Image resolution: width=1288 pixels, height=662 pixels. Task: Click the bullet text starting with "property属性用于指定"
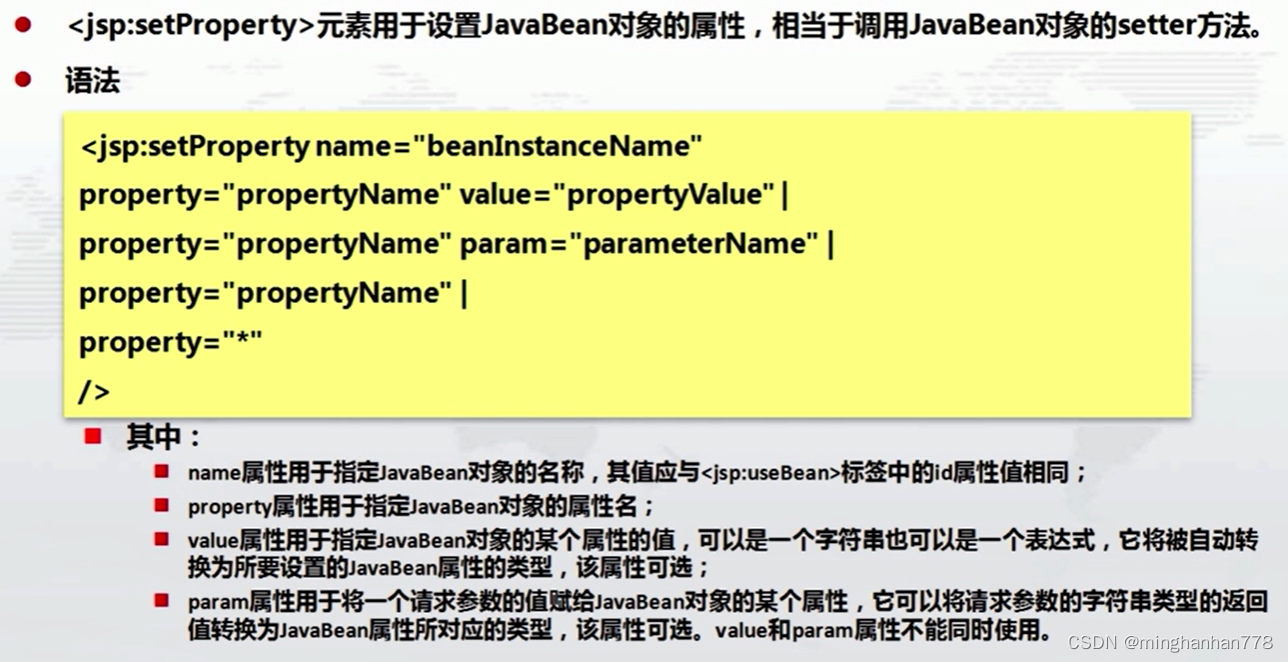[x=421, y=506]
